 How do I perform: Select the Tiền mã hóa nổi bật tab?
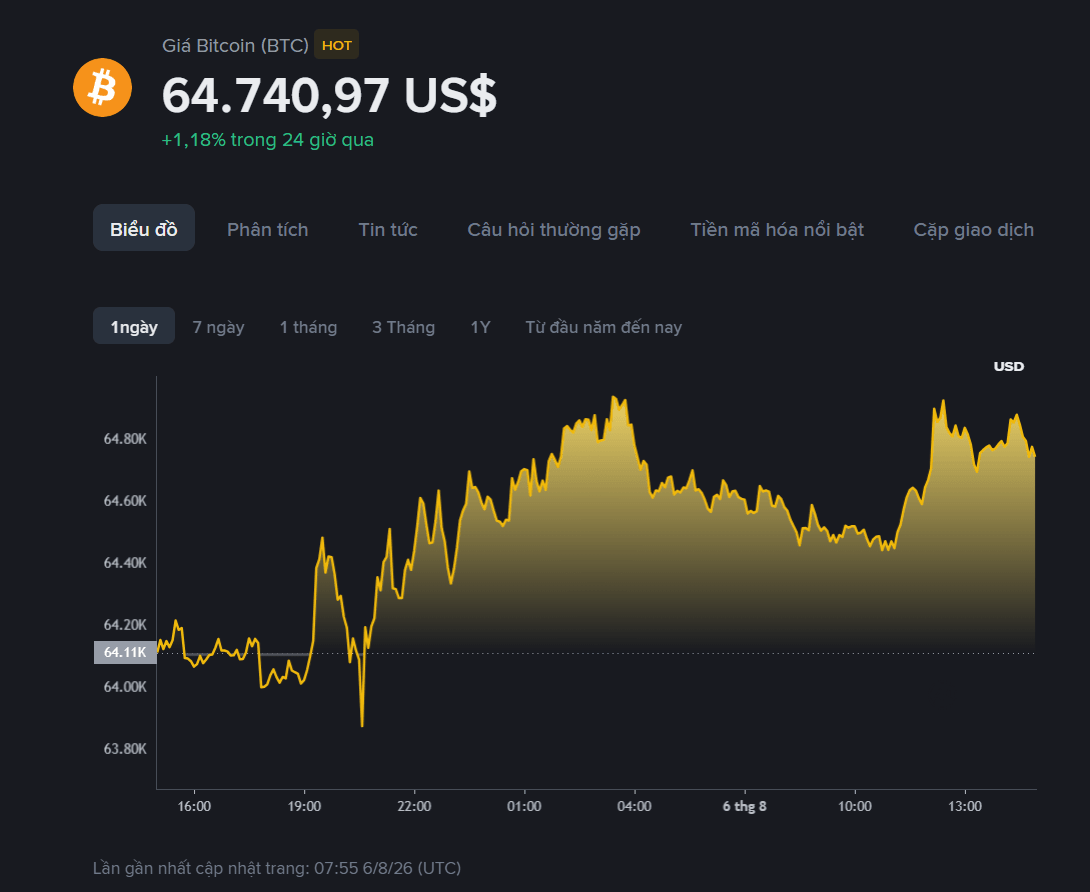pos(776,229)
